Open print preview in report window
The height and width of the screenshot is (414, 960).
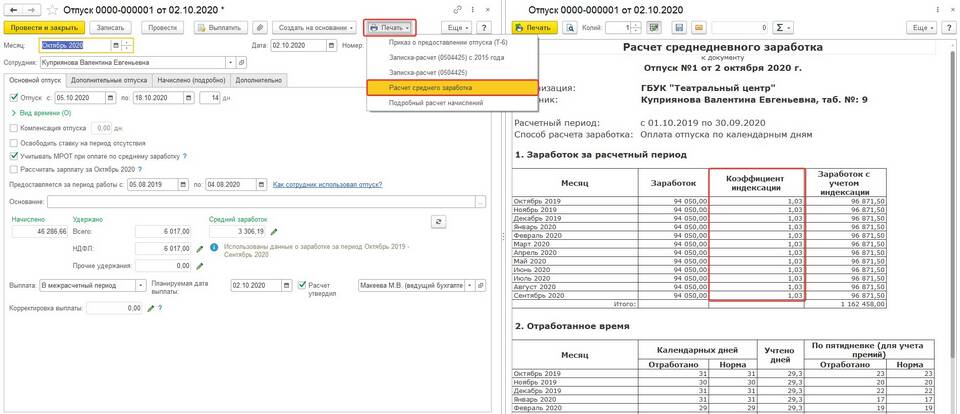click(x=571, y=28)
